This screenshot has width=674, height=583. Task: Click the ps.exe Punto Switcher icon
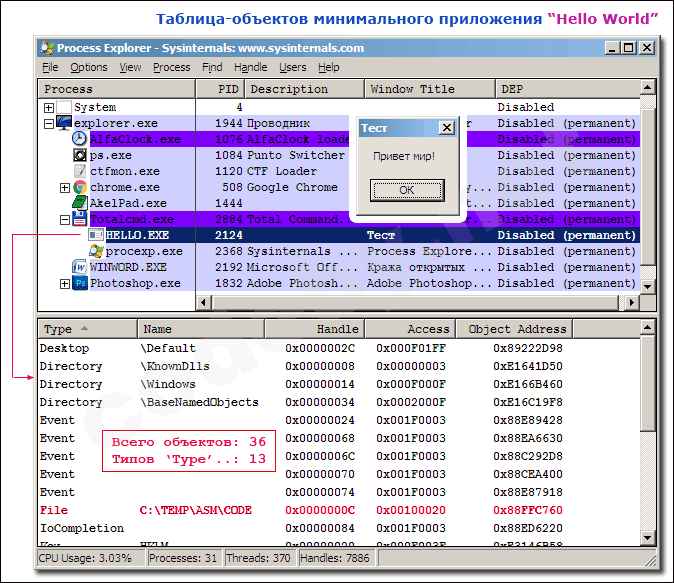pyautogui.click(x=80, y=156)
